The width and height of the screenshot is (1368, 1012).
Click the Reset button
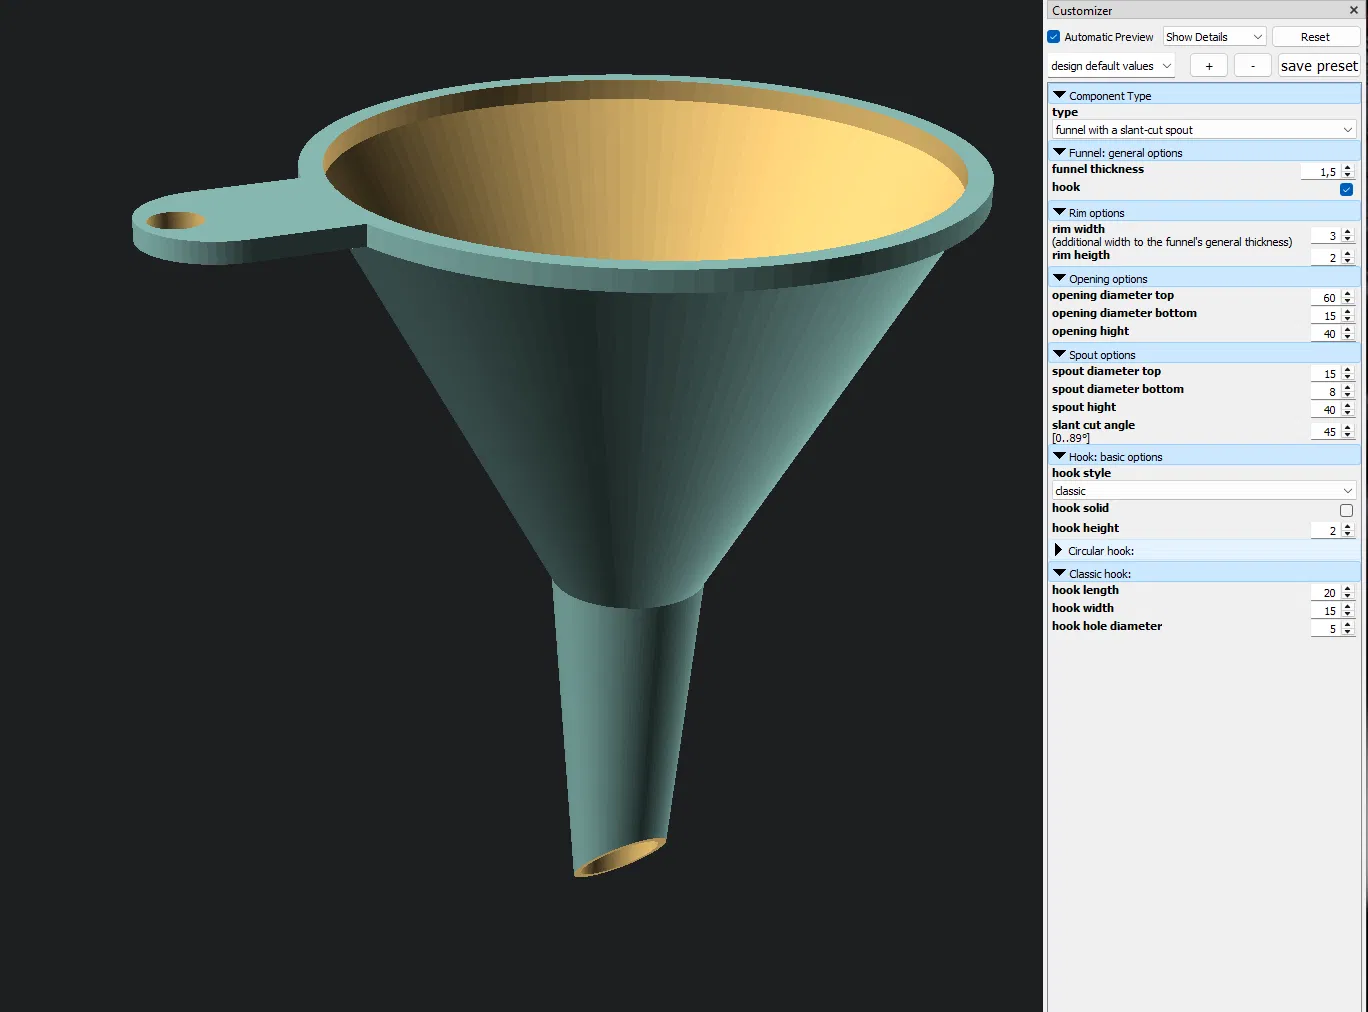[x=1315, y=37]
